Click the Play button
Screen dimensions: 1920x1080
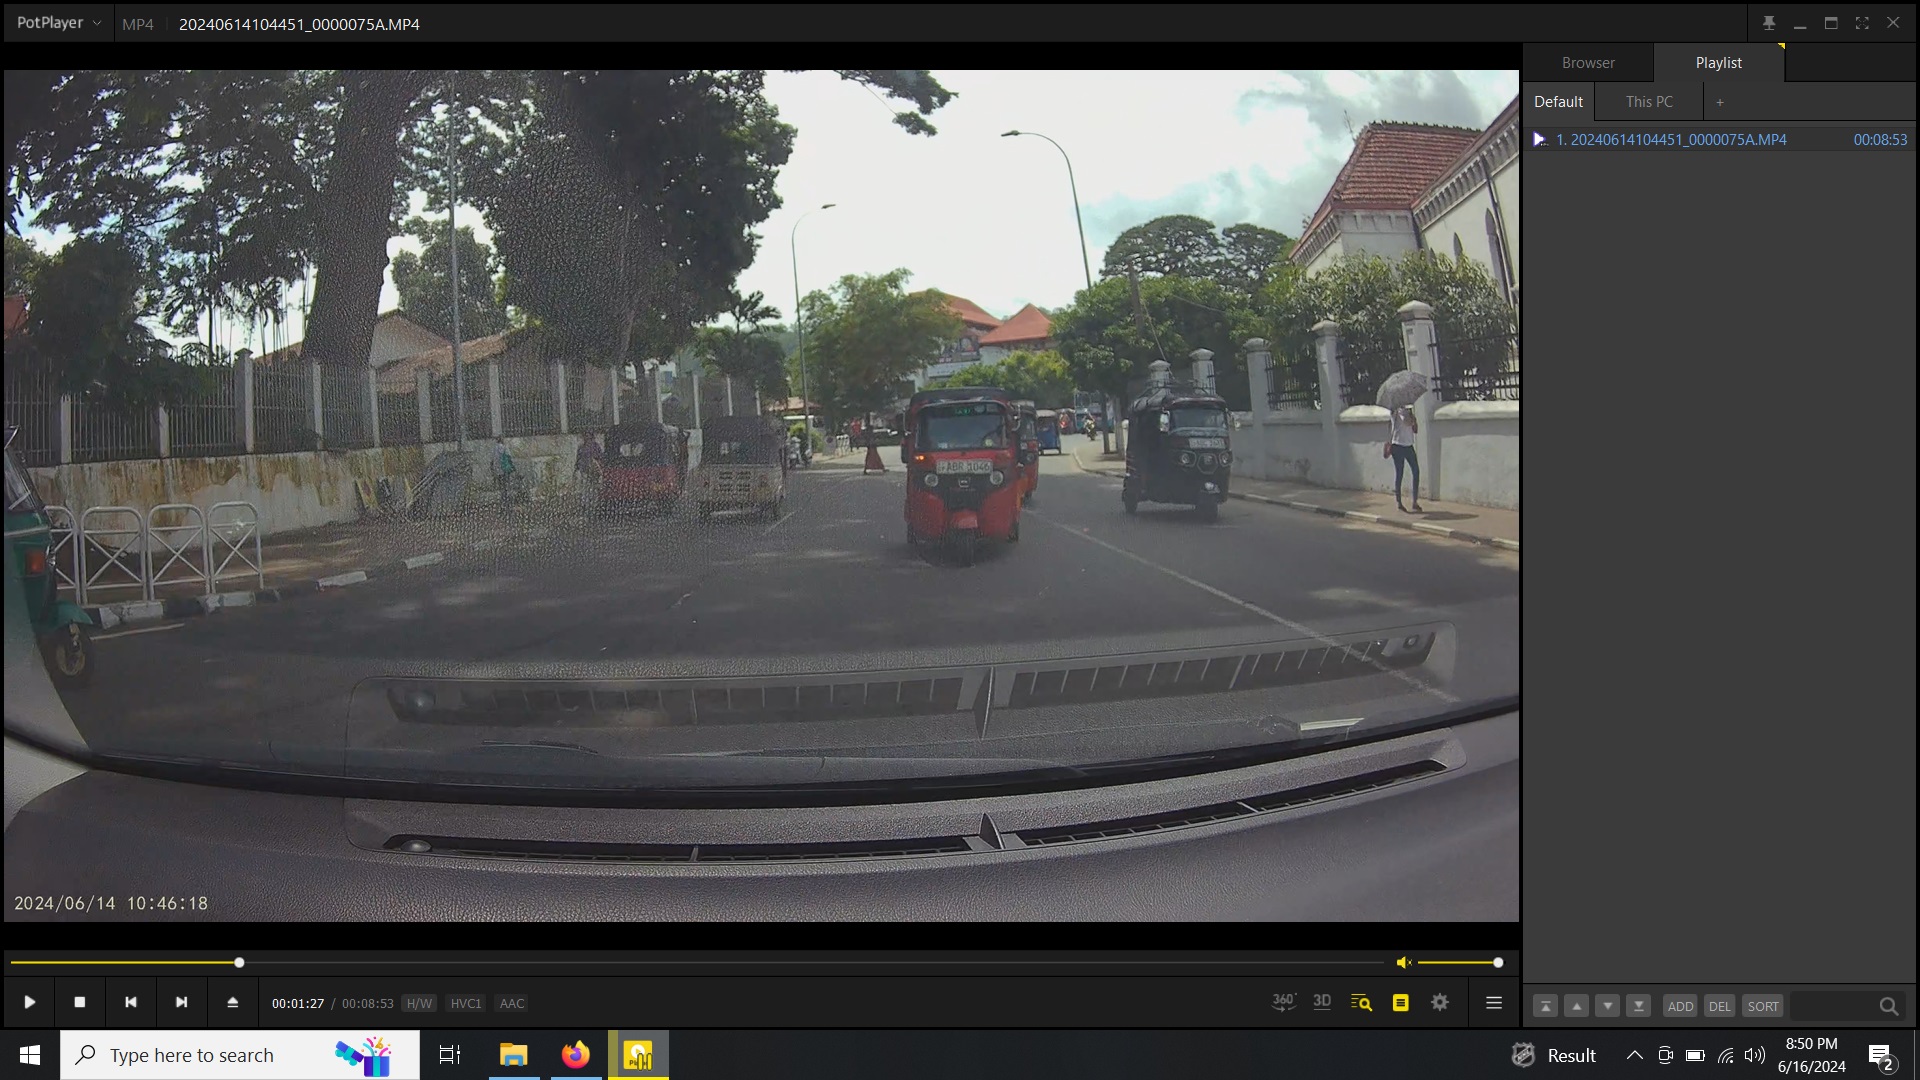click(x=30, y=1002)
